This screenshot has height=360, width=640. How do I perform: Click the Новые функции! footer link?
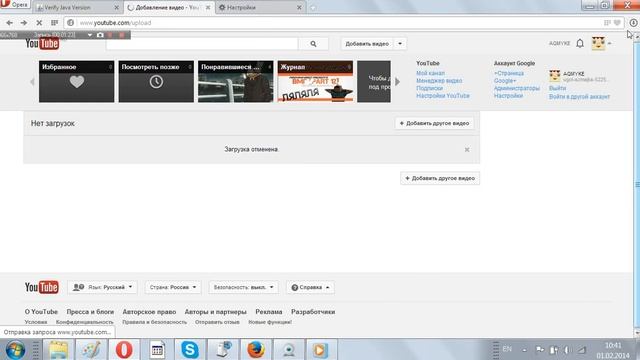click(x=270, y=322)
